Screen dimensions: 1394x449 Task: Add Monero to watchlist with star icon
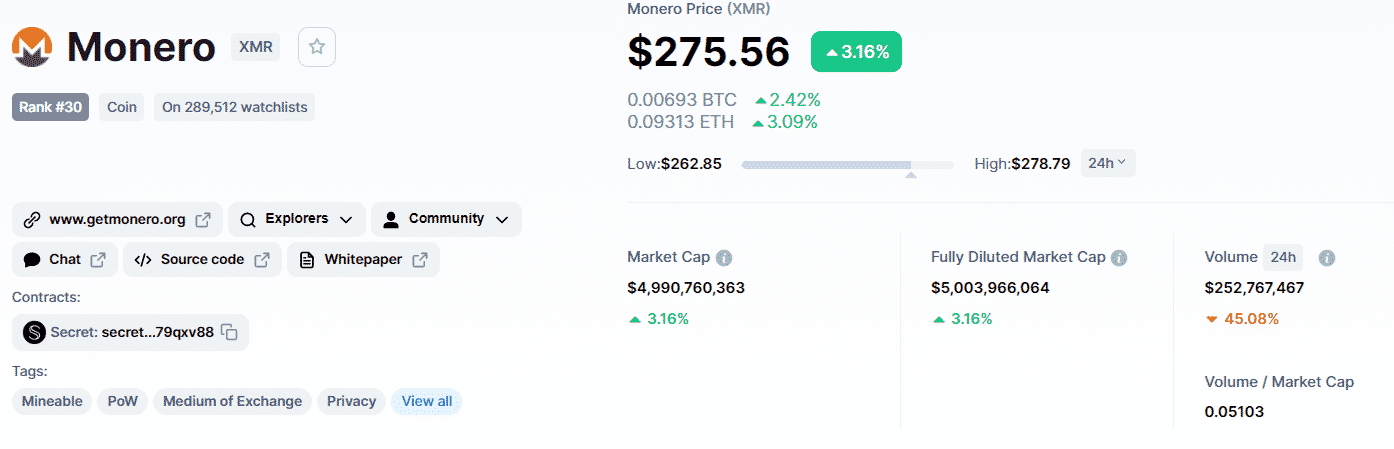[317, 47]
